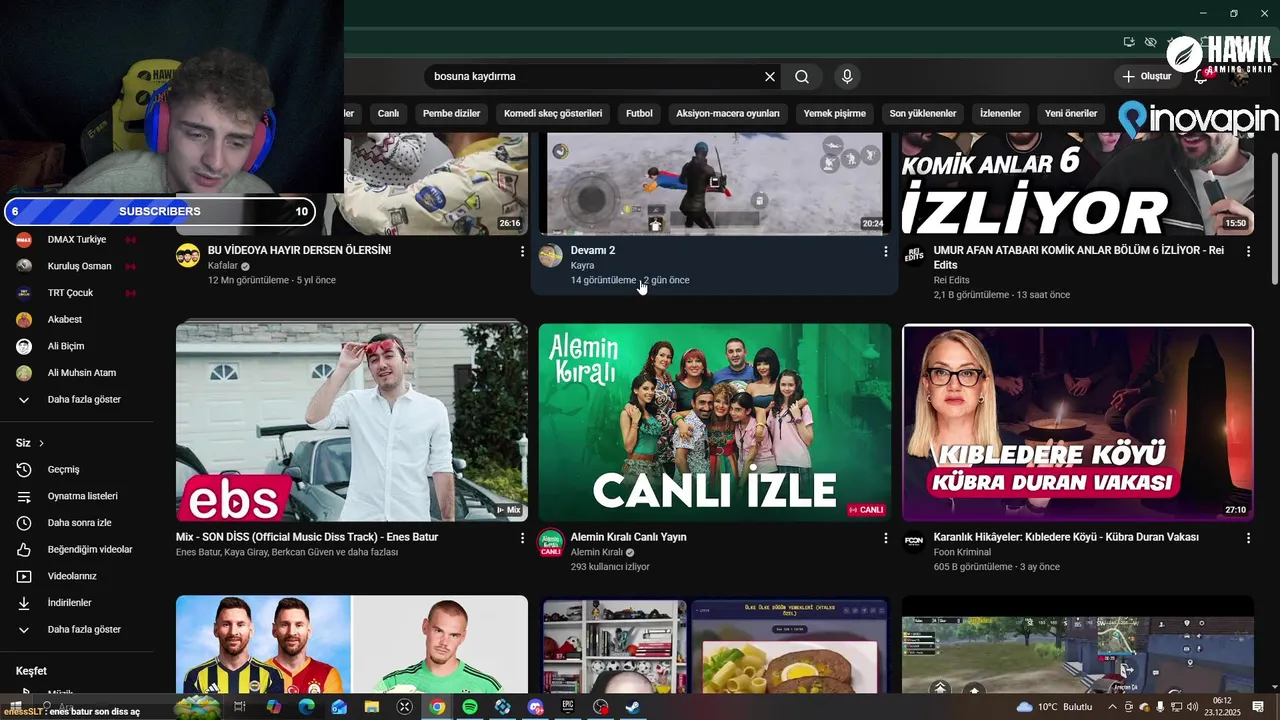Select the Futbol chip
This screenshot has height=720, width=1280.
pos(639,114)
